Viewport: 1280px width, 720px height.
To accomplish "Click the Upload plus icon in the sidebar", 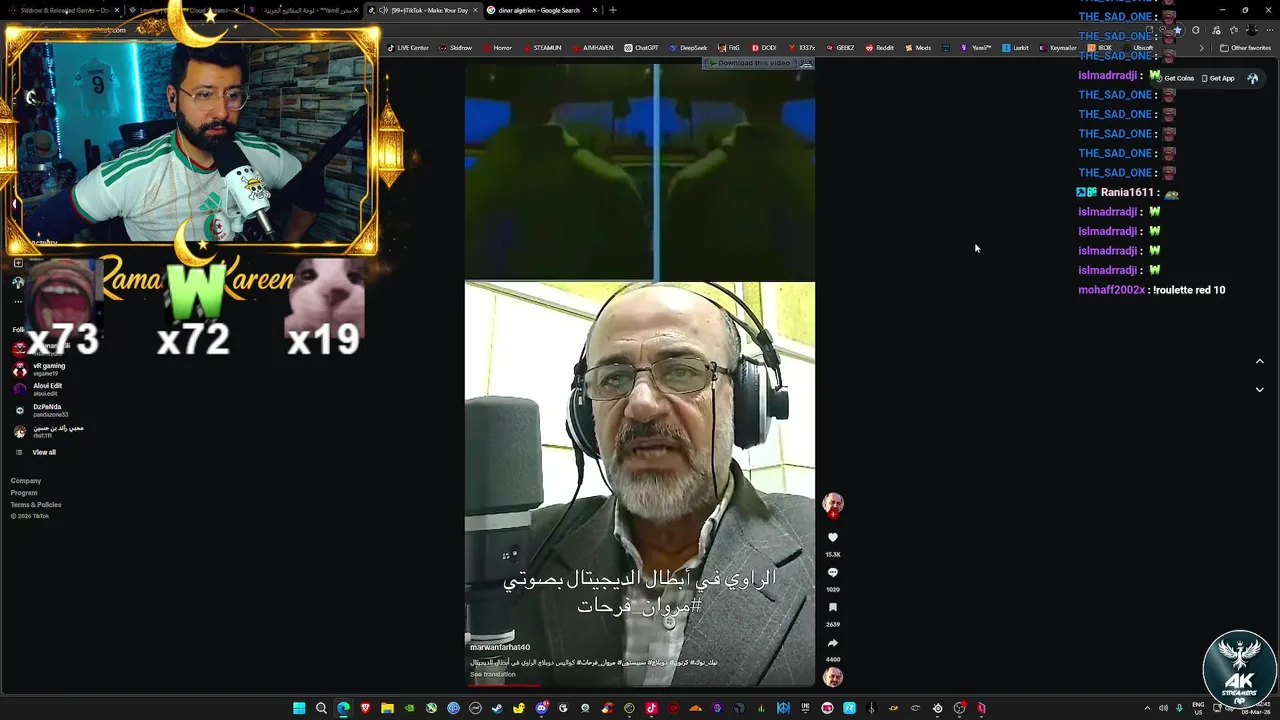I will [x=18, y=263].
